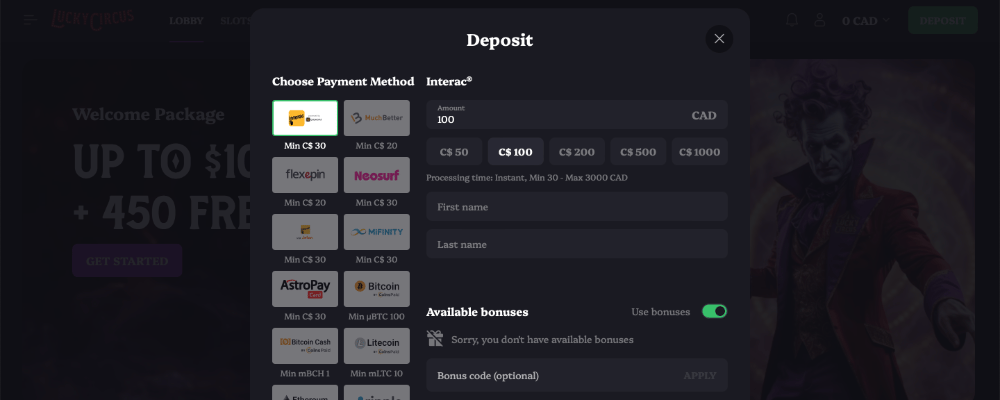Screen dimensions: 1000x400
Task: Focus the Amount input field
Action: (577, 115)
